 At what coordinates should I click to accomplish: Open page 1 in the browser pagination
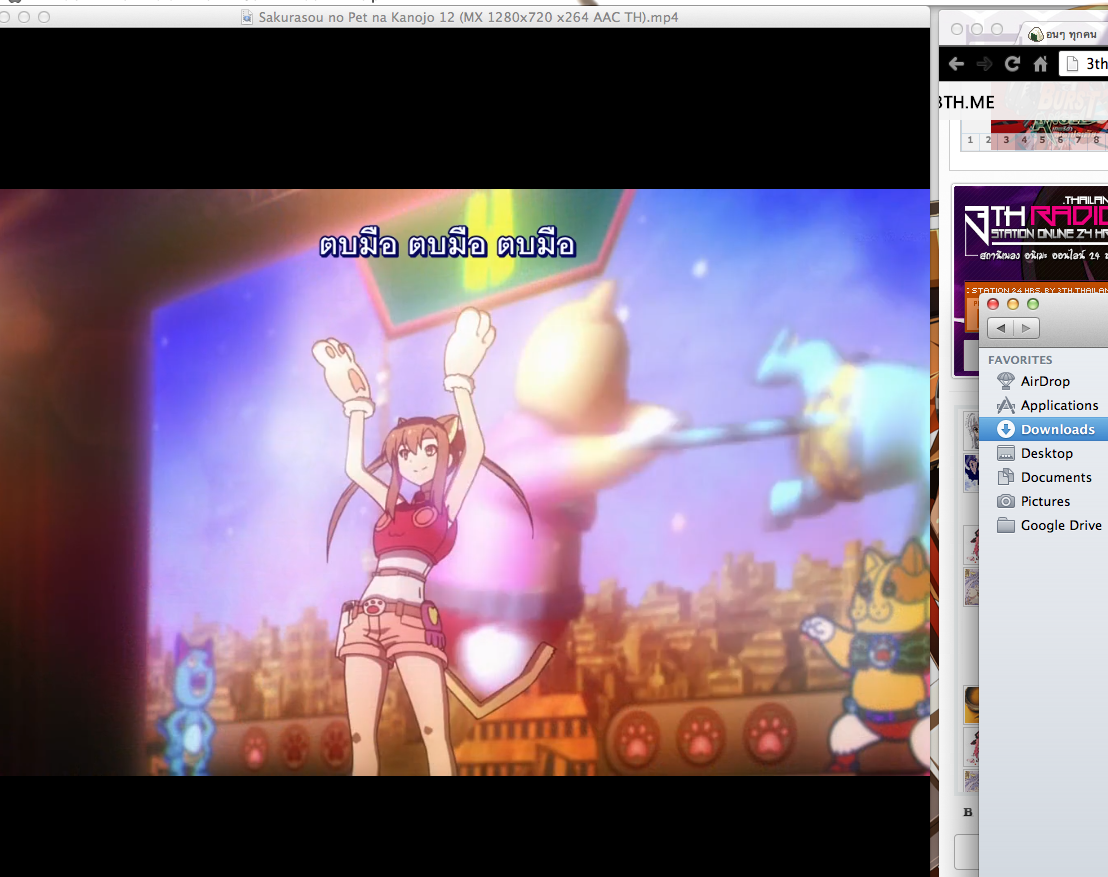(x=970, y=140)
